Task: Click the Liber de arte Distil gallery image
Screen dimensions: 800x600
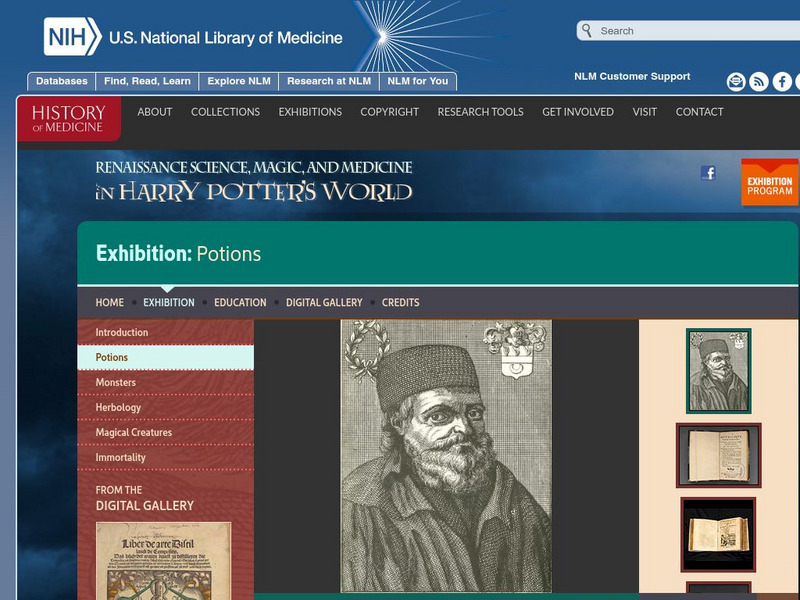Action: 163,561
